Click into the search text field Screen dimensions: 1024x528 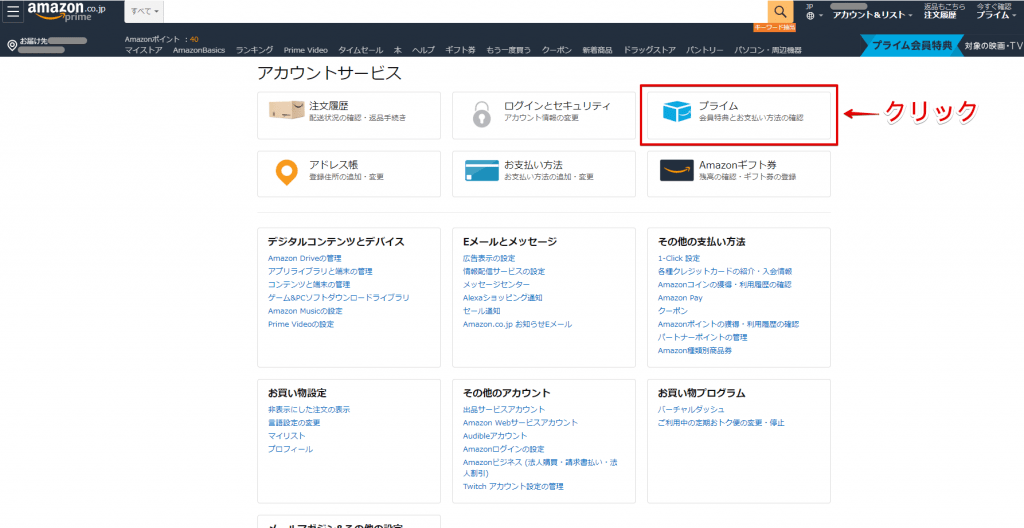click(x=465, y=12)
